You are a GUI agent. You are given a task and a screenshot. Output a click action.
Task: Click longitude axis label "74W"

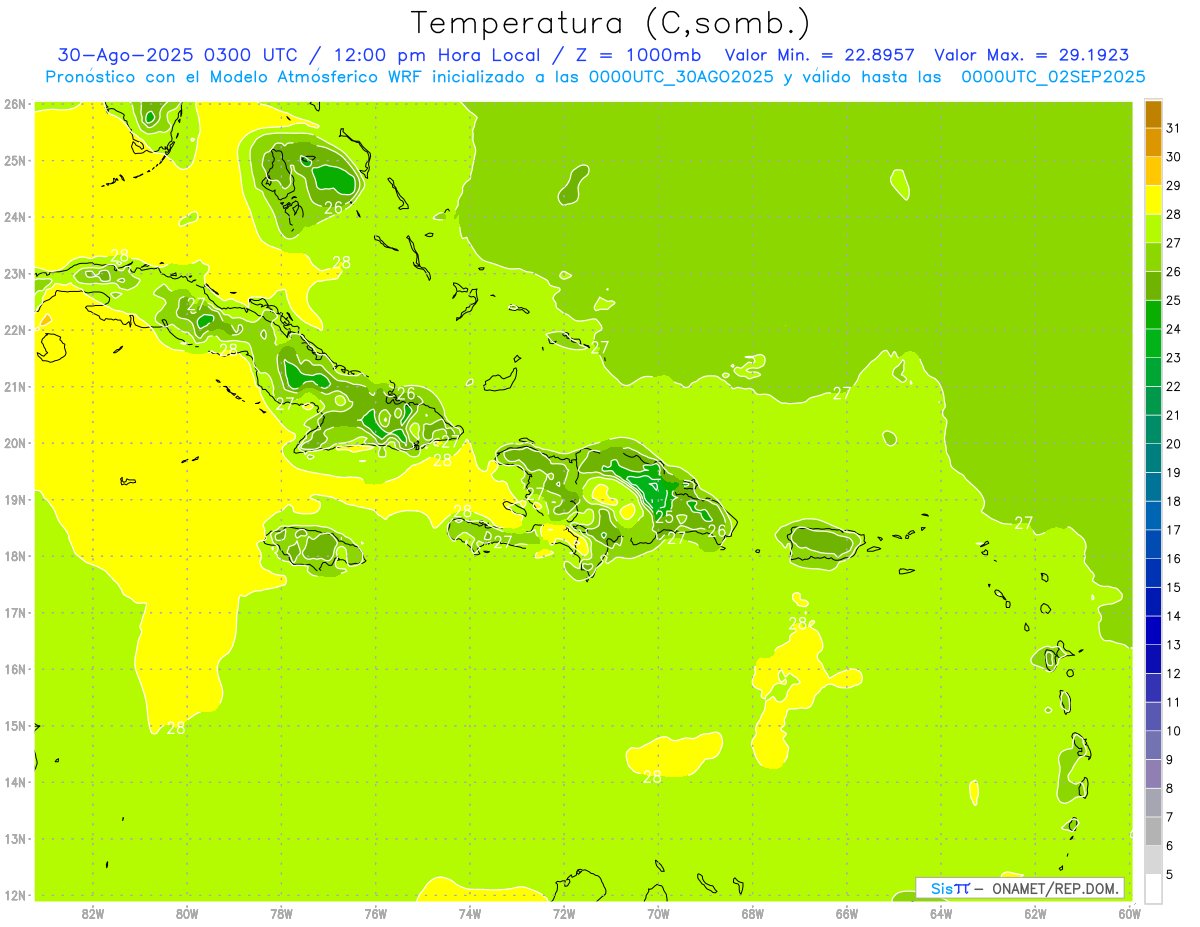(x=470, y=913)
